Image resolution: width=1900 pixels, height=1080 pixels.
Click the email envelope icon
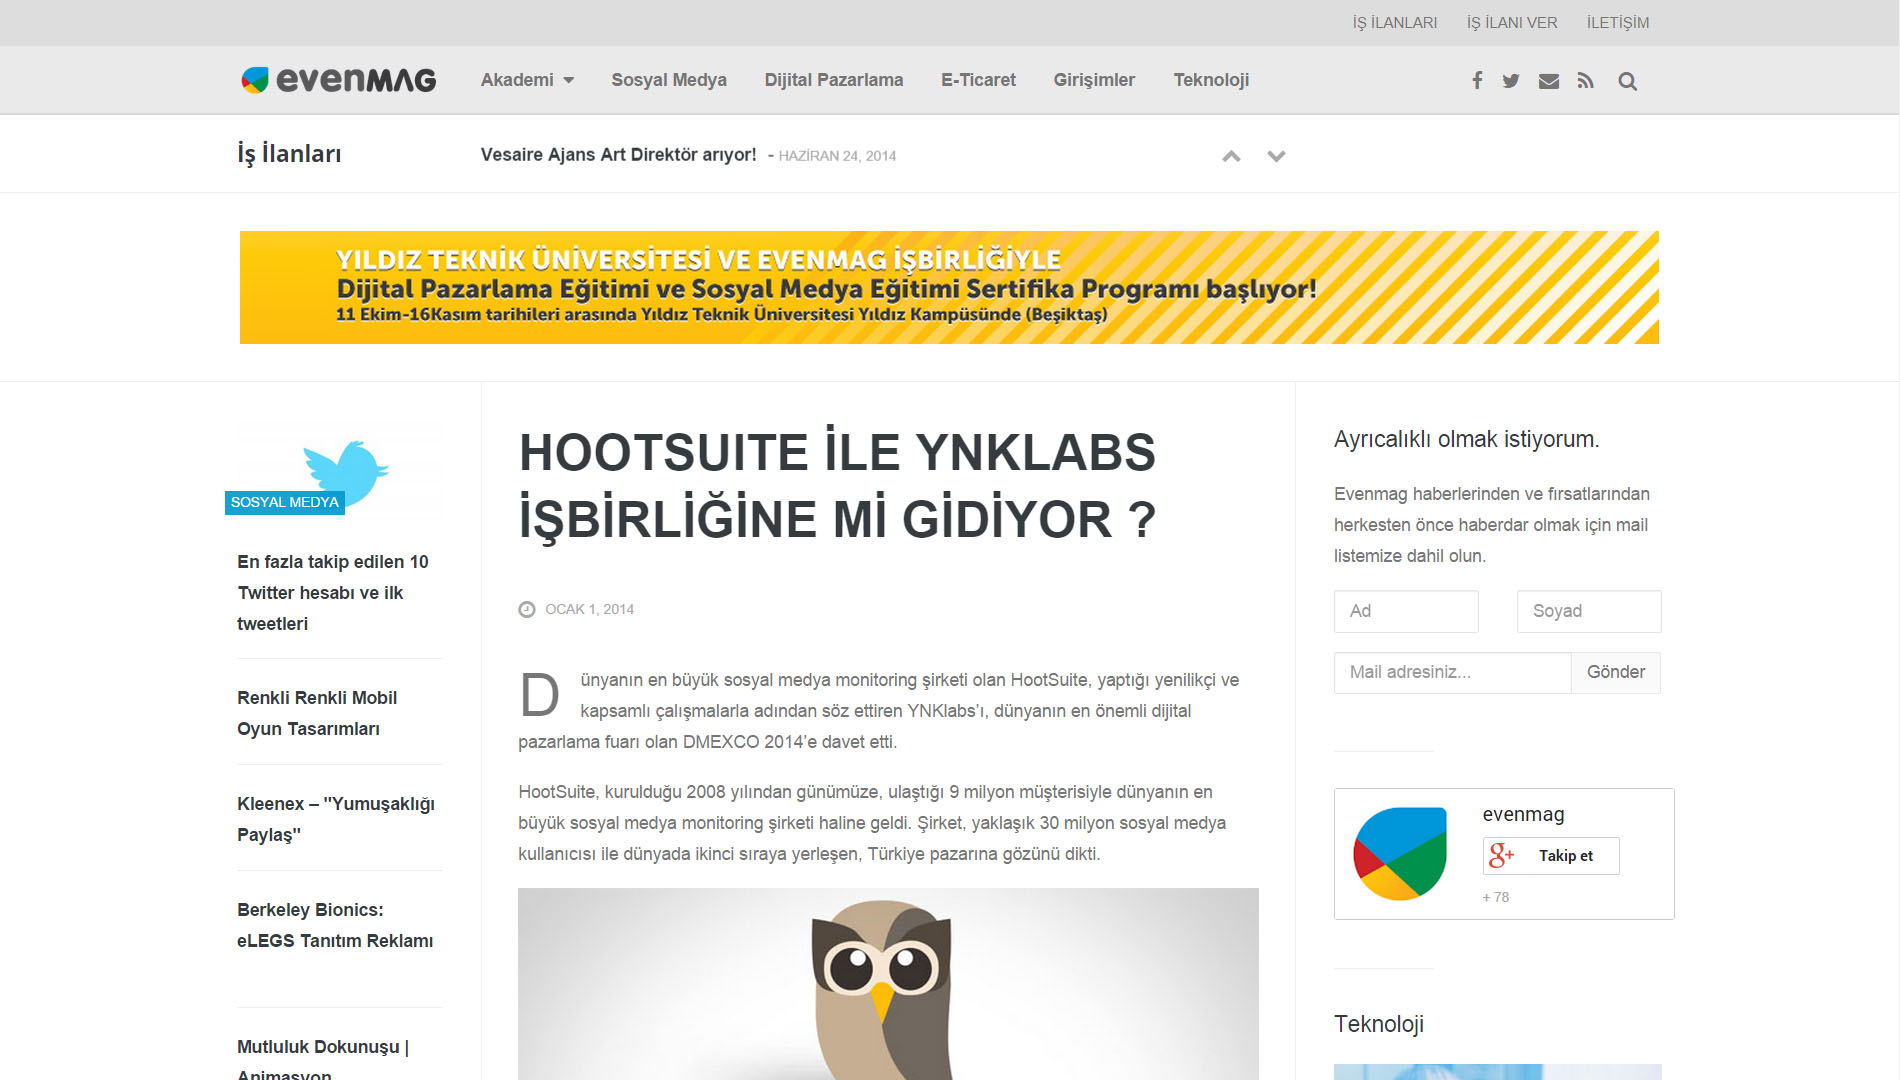point(1549,81)
